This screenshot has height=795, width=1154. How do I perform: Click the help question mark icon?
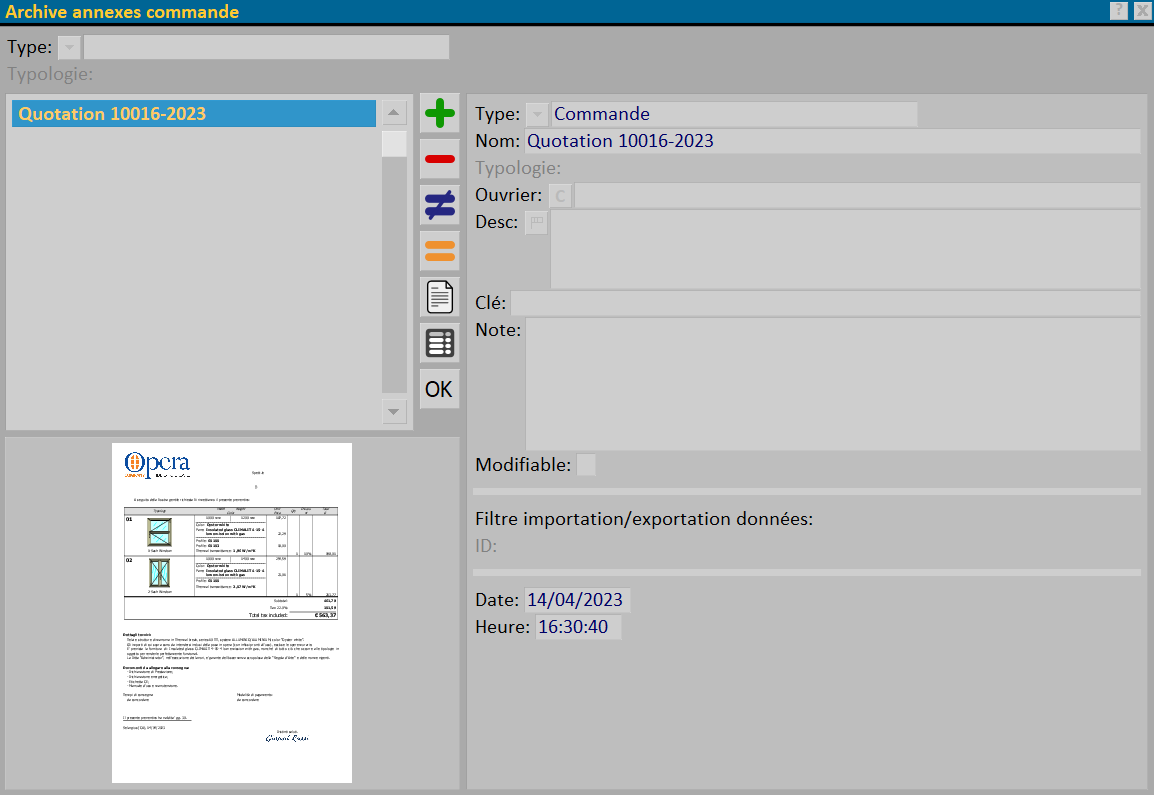pos(1119,10)
